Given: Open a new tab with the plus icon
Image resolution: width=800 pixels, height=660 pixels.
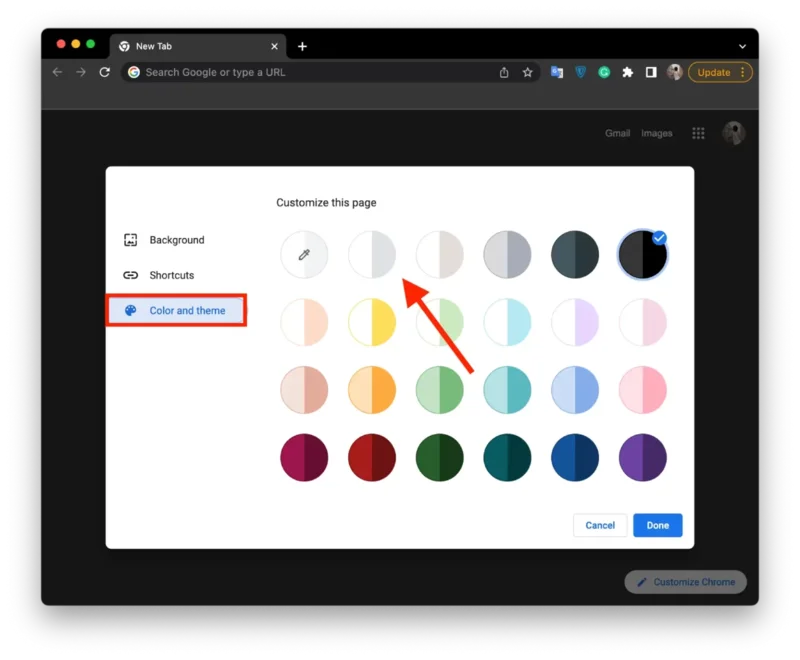Looking at the screenshot, I should point(302,46).
